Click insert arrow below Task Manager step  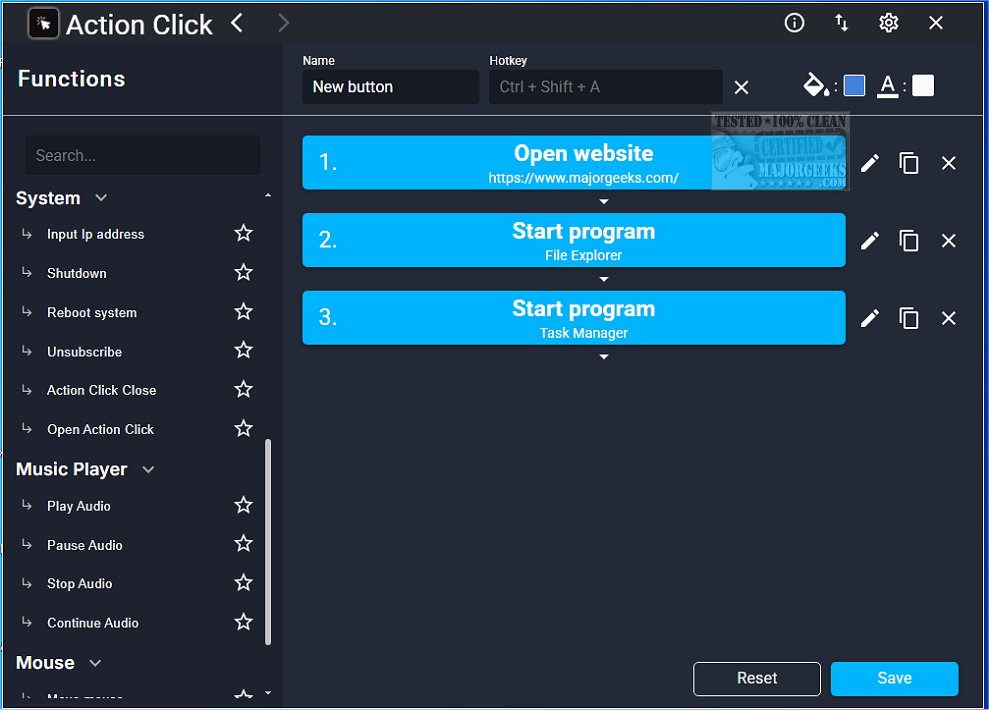click(x=604, y=357)
